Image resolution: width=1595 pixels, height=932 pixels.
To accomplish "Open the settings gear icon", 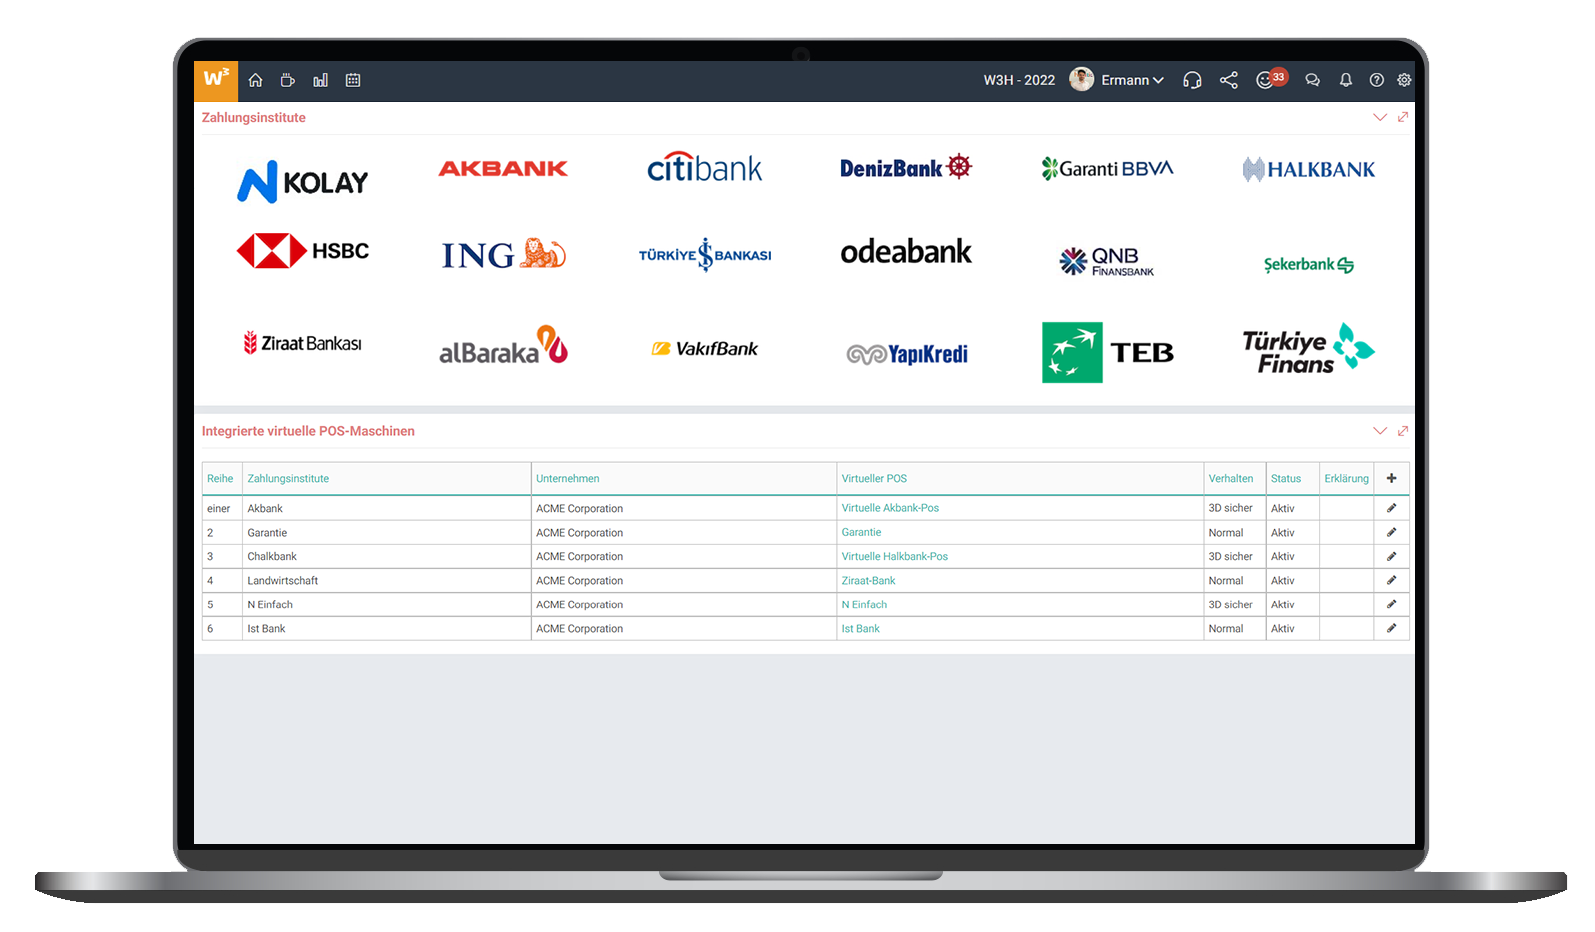I will point(1405,80).
